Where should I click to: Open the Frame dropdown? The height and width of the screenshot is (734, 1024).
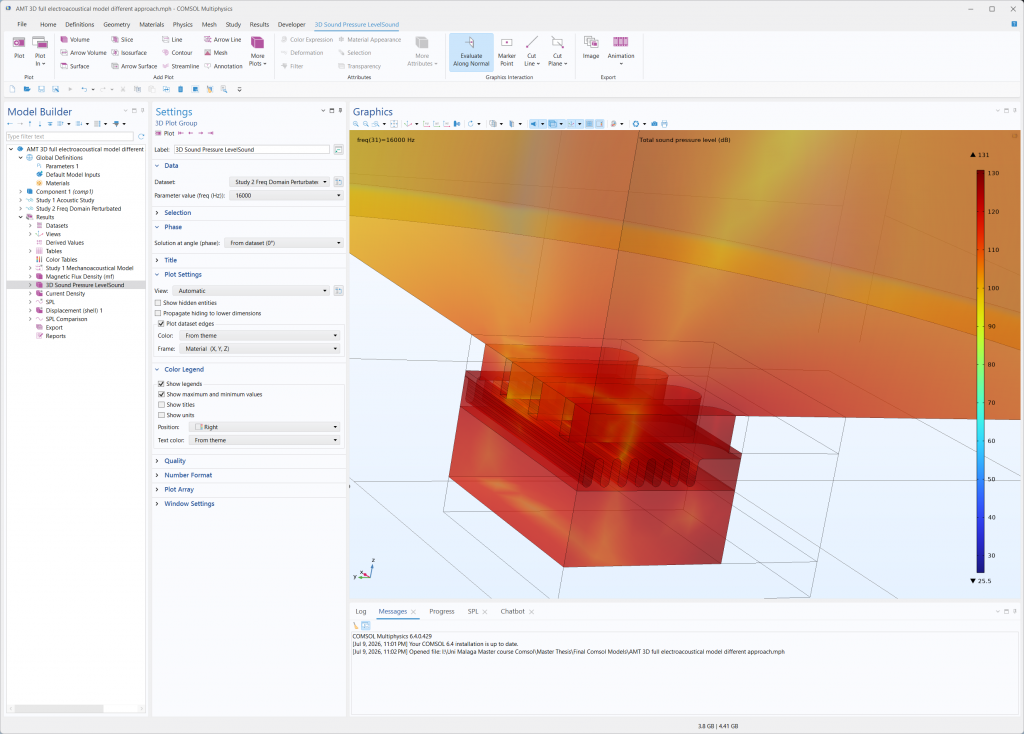(259, 349)
